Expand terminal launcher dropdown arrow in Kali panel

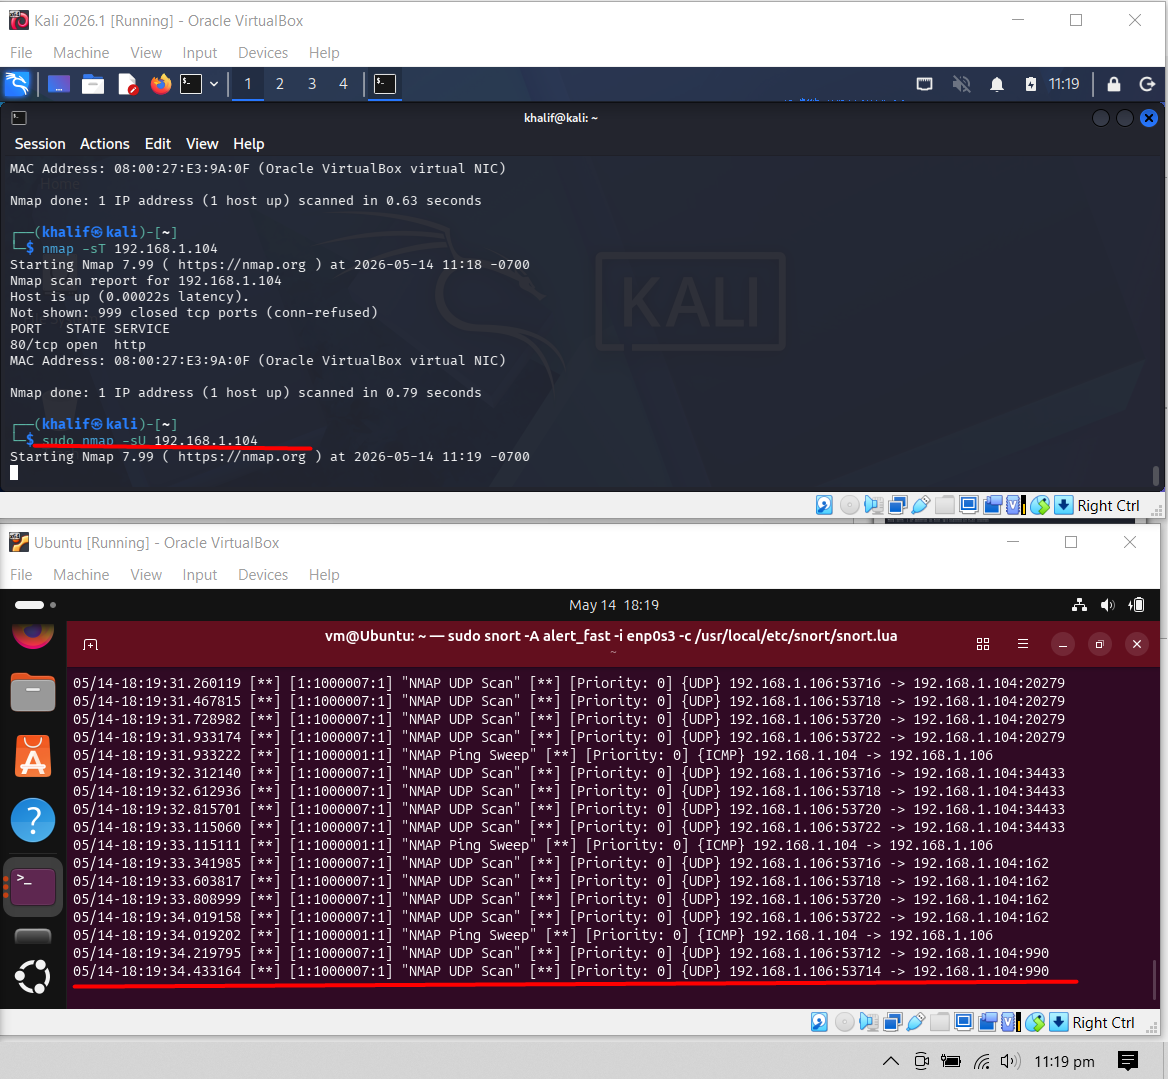click(x=214, y=84)
